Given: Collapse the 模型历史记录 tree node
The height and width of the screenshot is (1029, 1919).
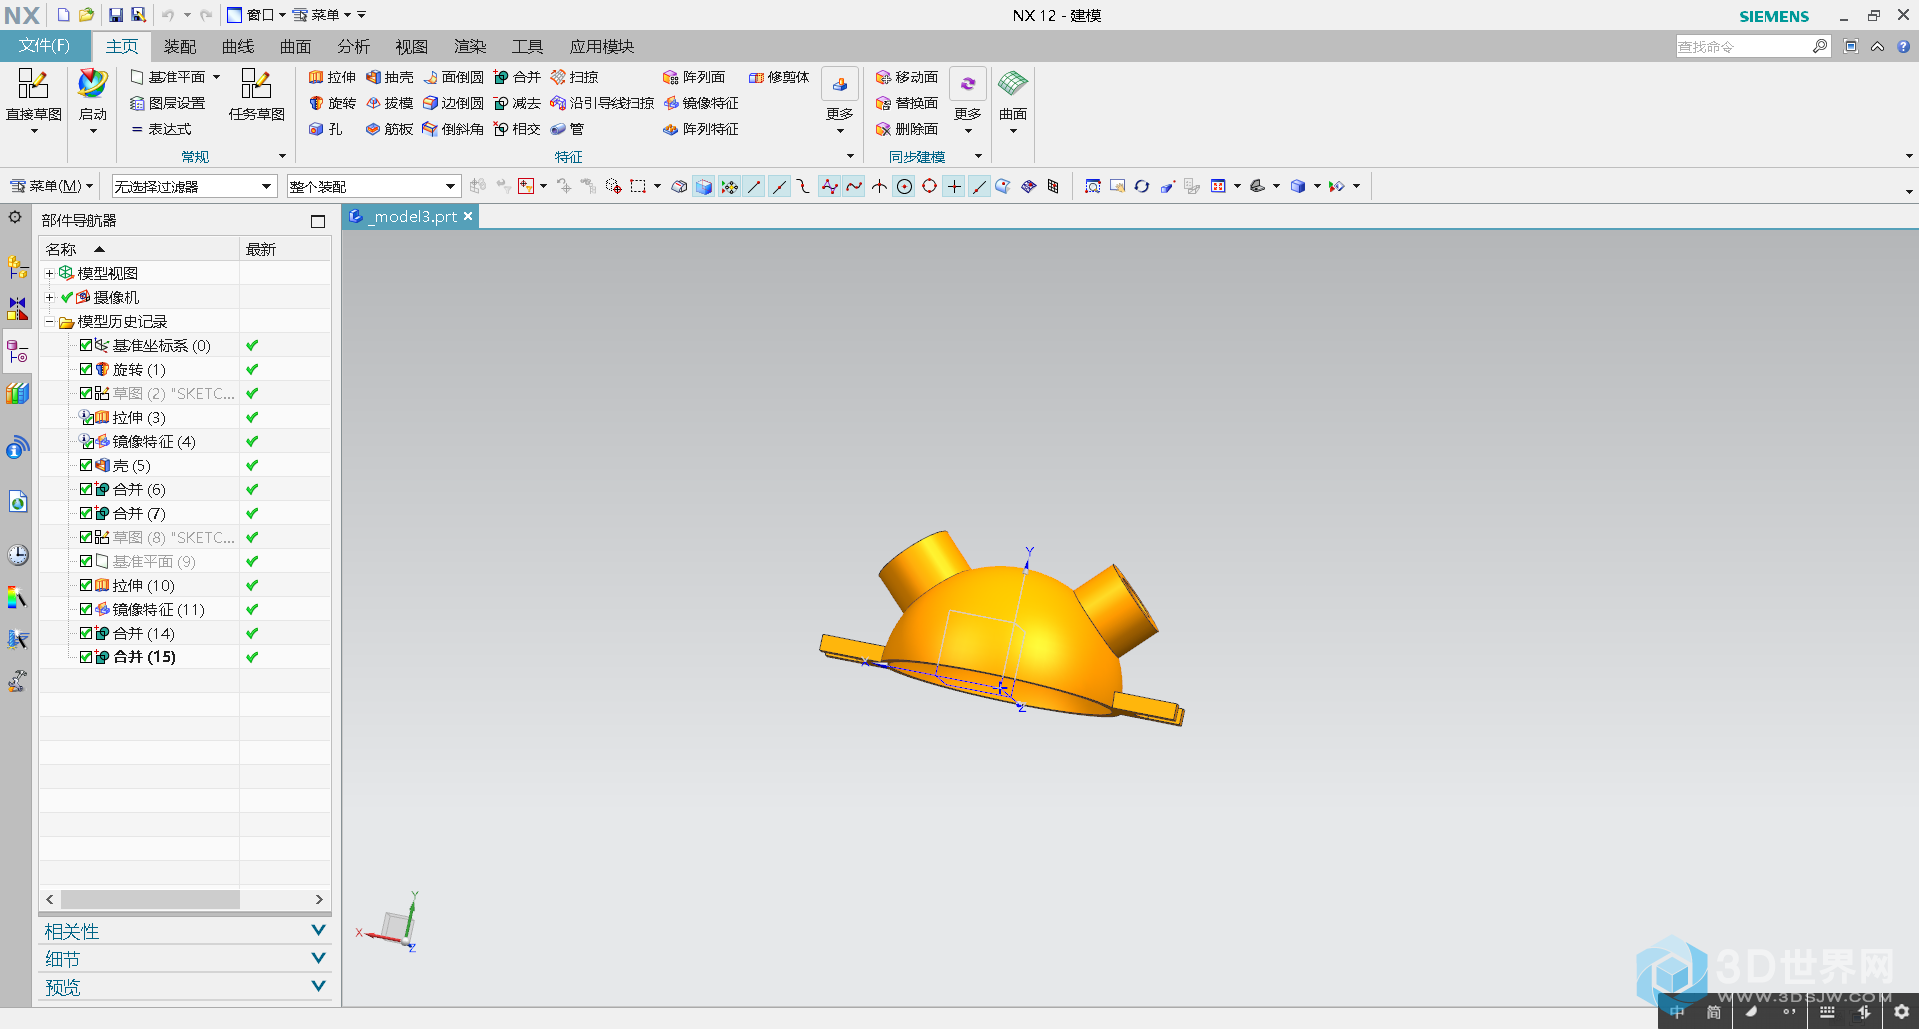Looking at the screenshot, I should click(x=49, y=321).
